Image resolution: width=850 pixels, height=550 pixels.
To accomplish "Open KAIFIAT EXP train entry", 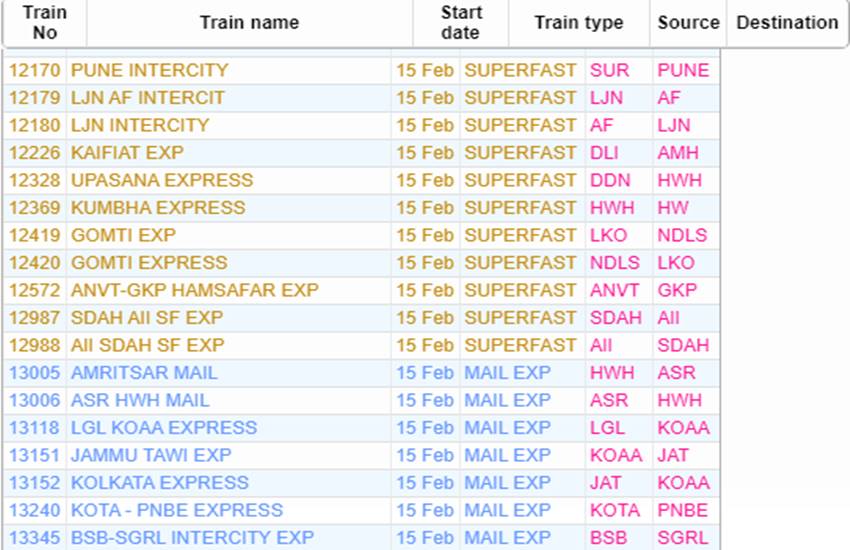I will point(127,153).
